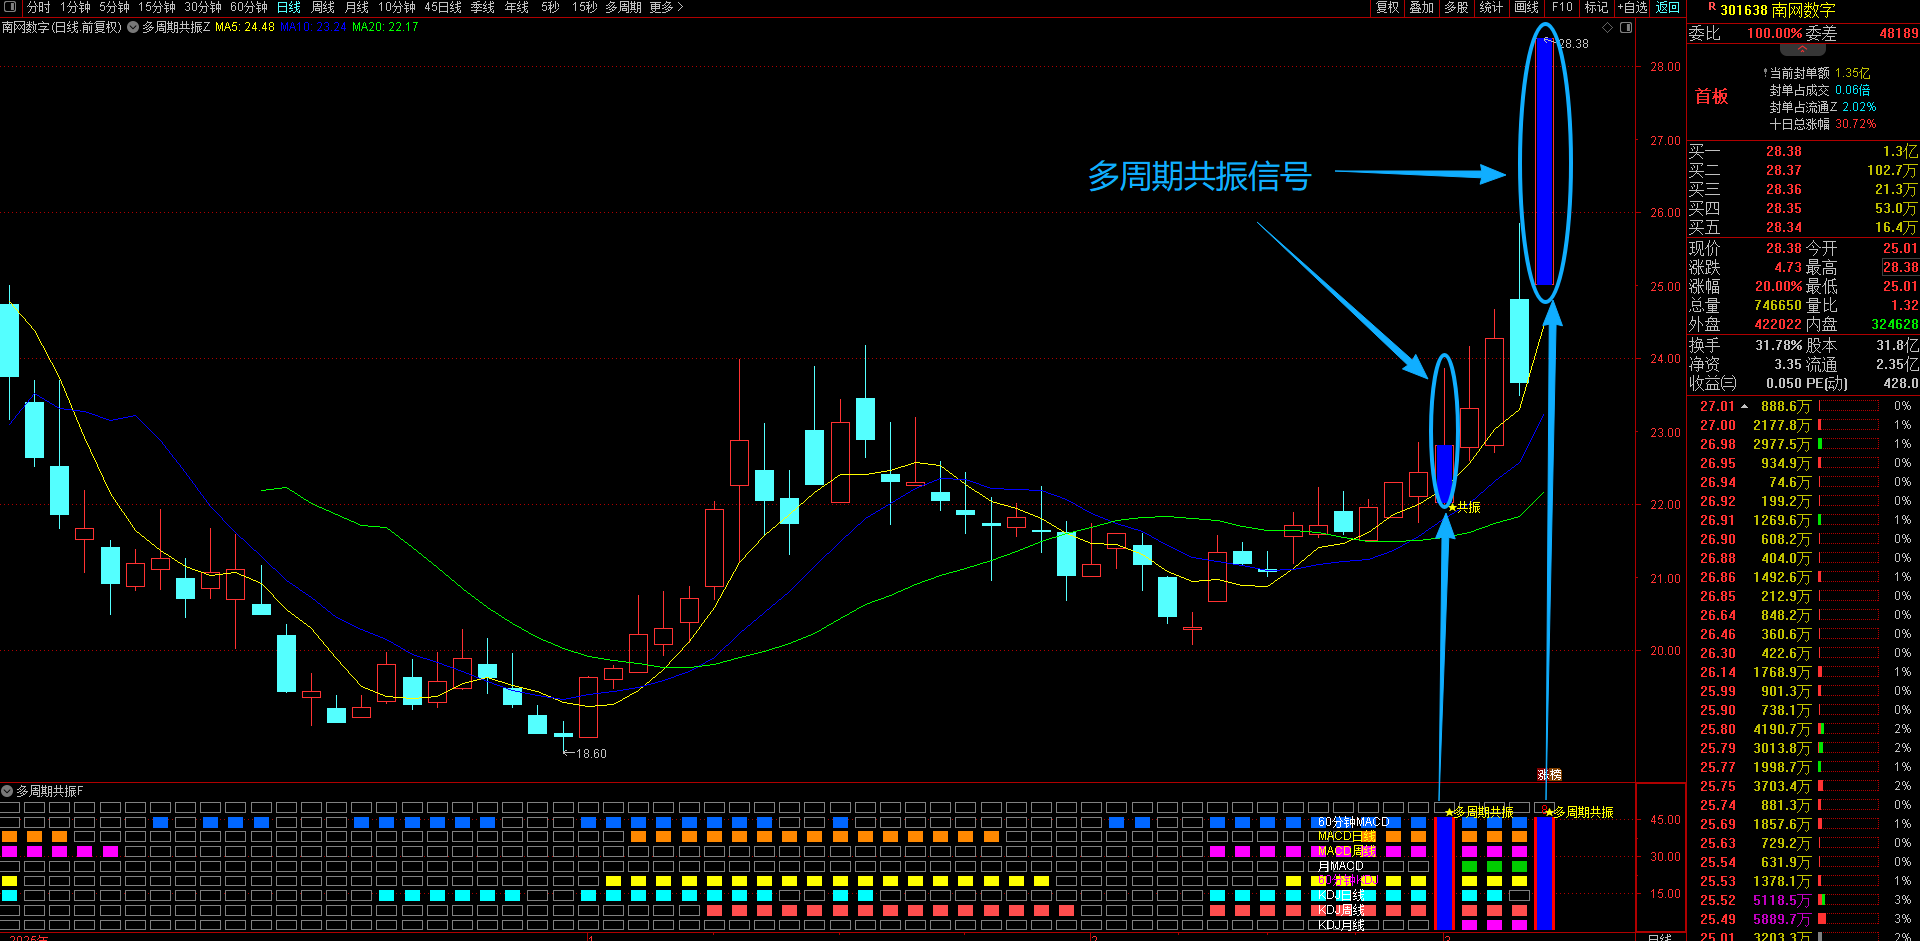The height and width of the screenshot is (941, 1920).
Task: Click the 25.49 price level row
Action: (1804, 919)
